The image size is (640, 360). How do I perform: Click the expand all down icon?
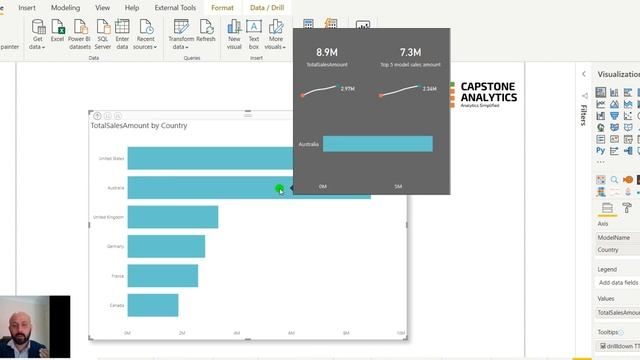coord(118,116)
